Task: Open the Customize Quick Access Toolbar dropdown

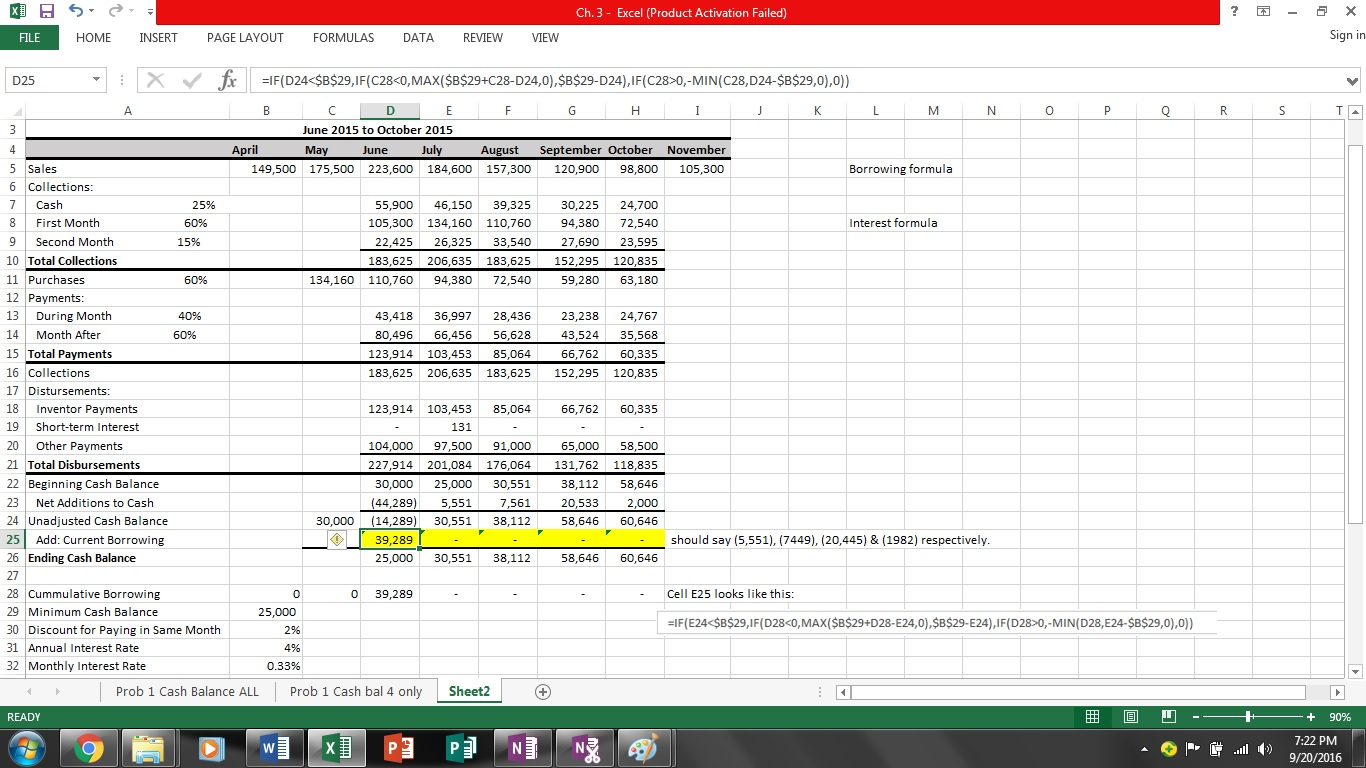Action: point(149,13)
